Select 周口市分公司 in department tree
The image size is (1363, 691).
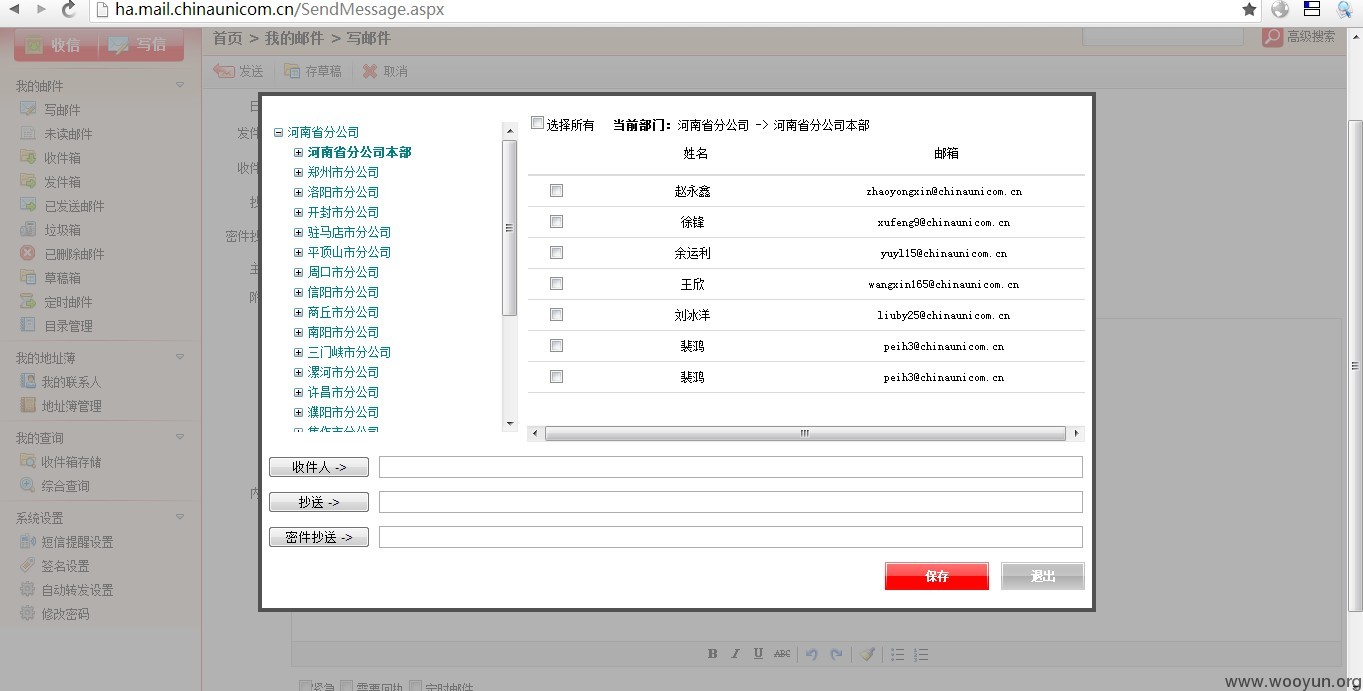pos(343,272)
